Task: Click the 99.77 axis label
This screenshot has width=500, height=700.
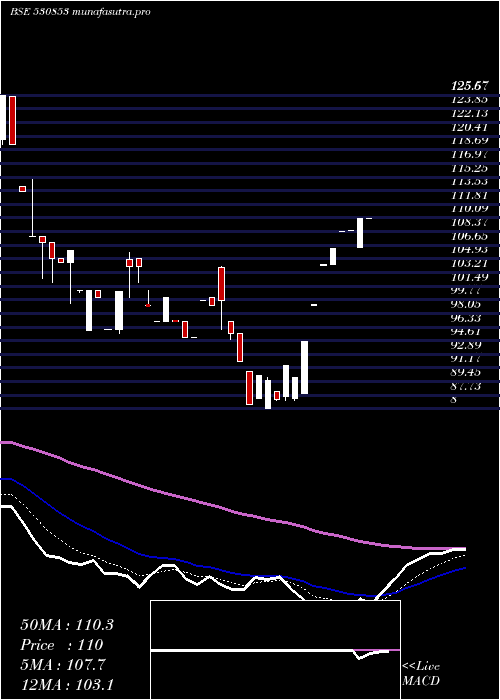Action: (467, 291)
